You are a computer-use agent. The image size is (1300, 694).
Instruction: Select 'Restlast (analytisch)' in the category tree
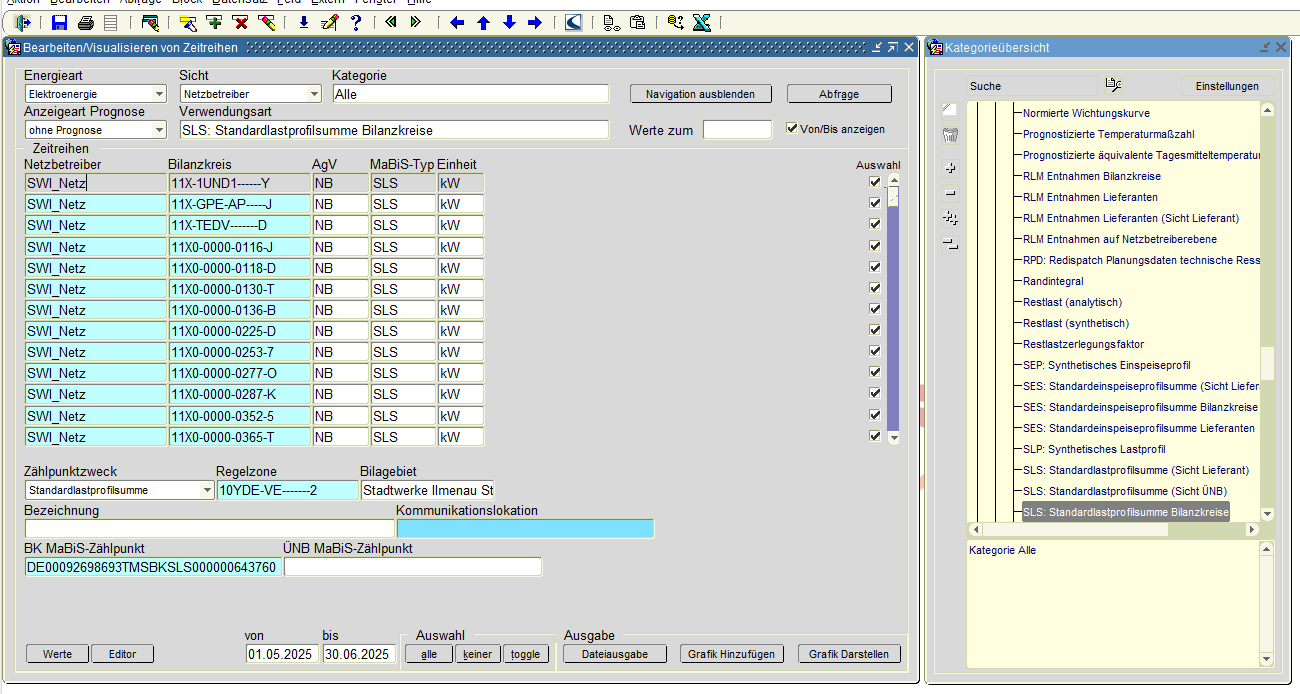1072,302
